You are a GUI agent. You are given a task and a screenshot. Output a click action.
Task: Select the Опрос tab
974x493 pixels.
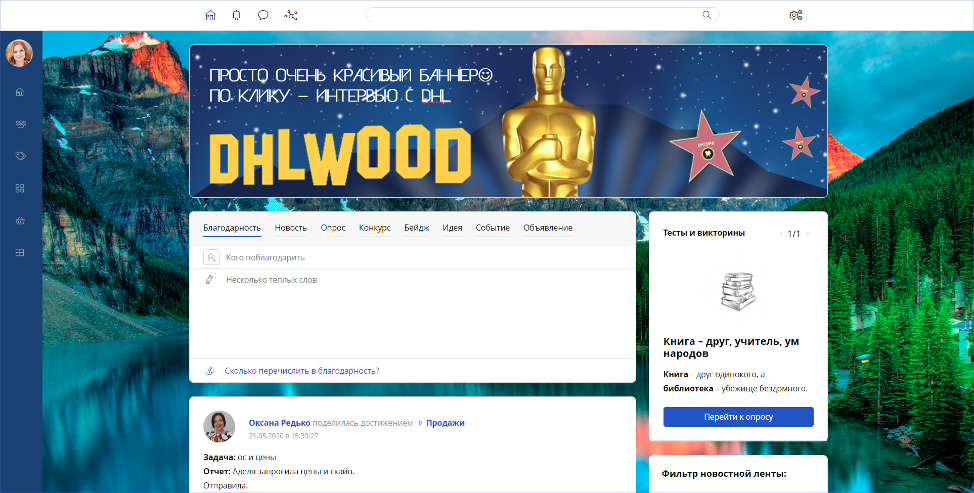click(333, 228)
